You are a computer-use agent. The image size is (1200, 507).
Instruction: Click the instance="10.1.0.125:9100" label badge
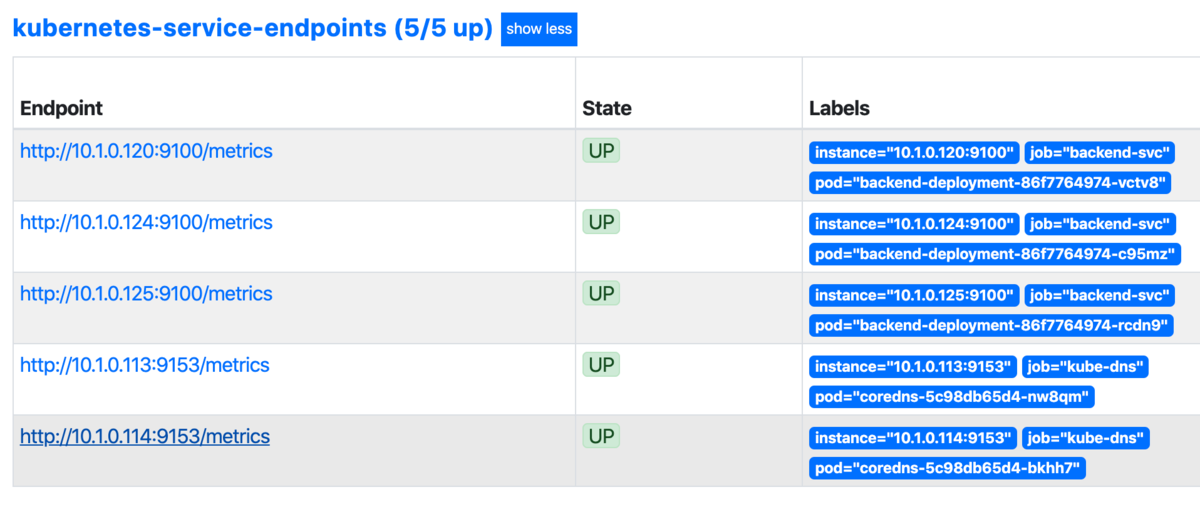(914, 296)
